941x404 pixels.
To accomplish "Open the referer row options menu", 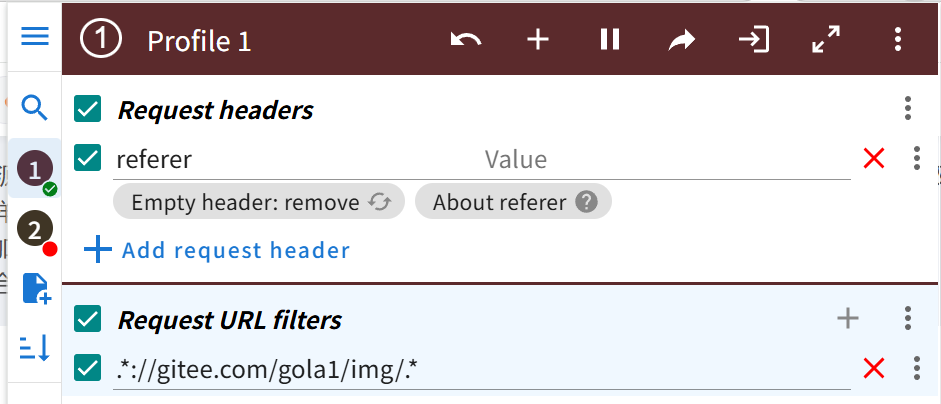I will [916, 158].
